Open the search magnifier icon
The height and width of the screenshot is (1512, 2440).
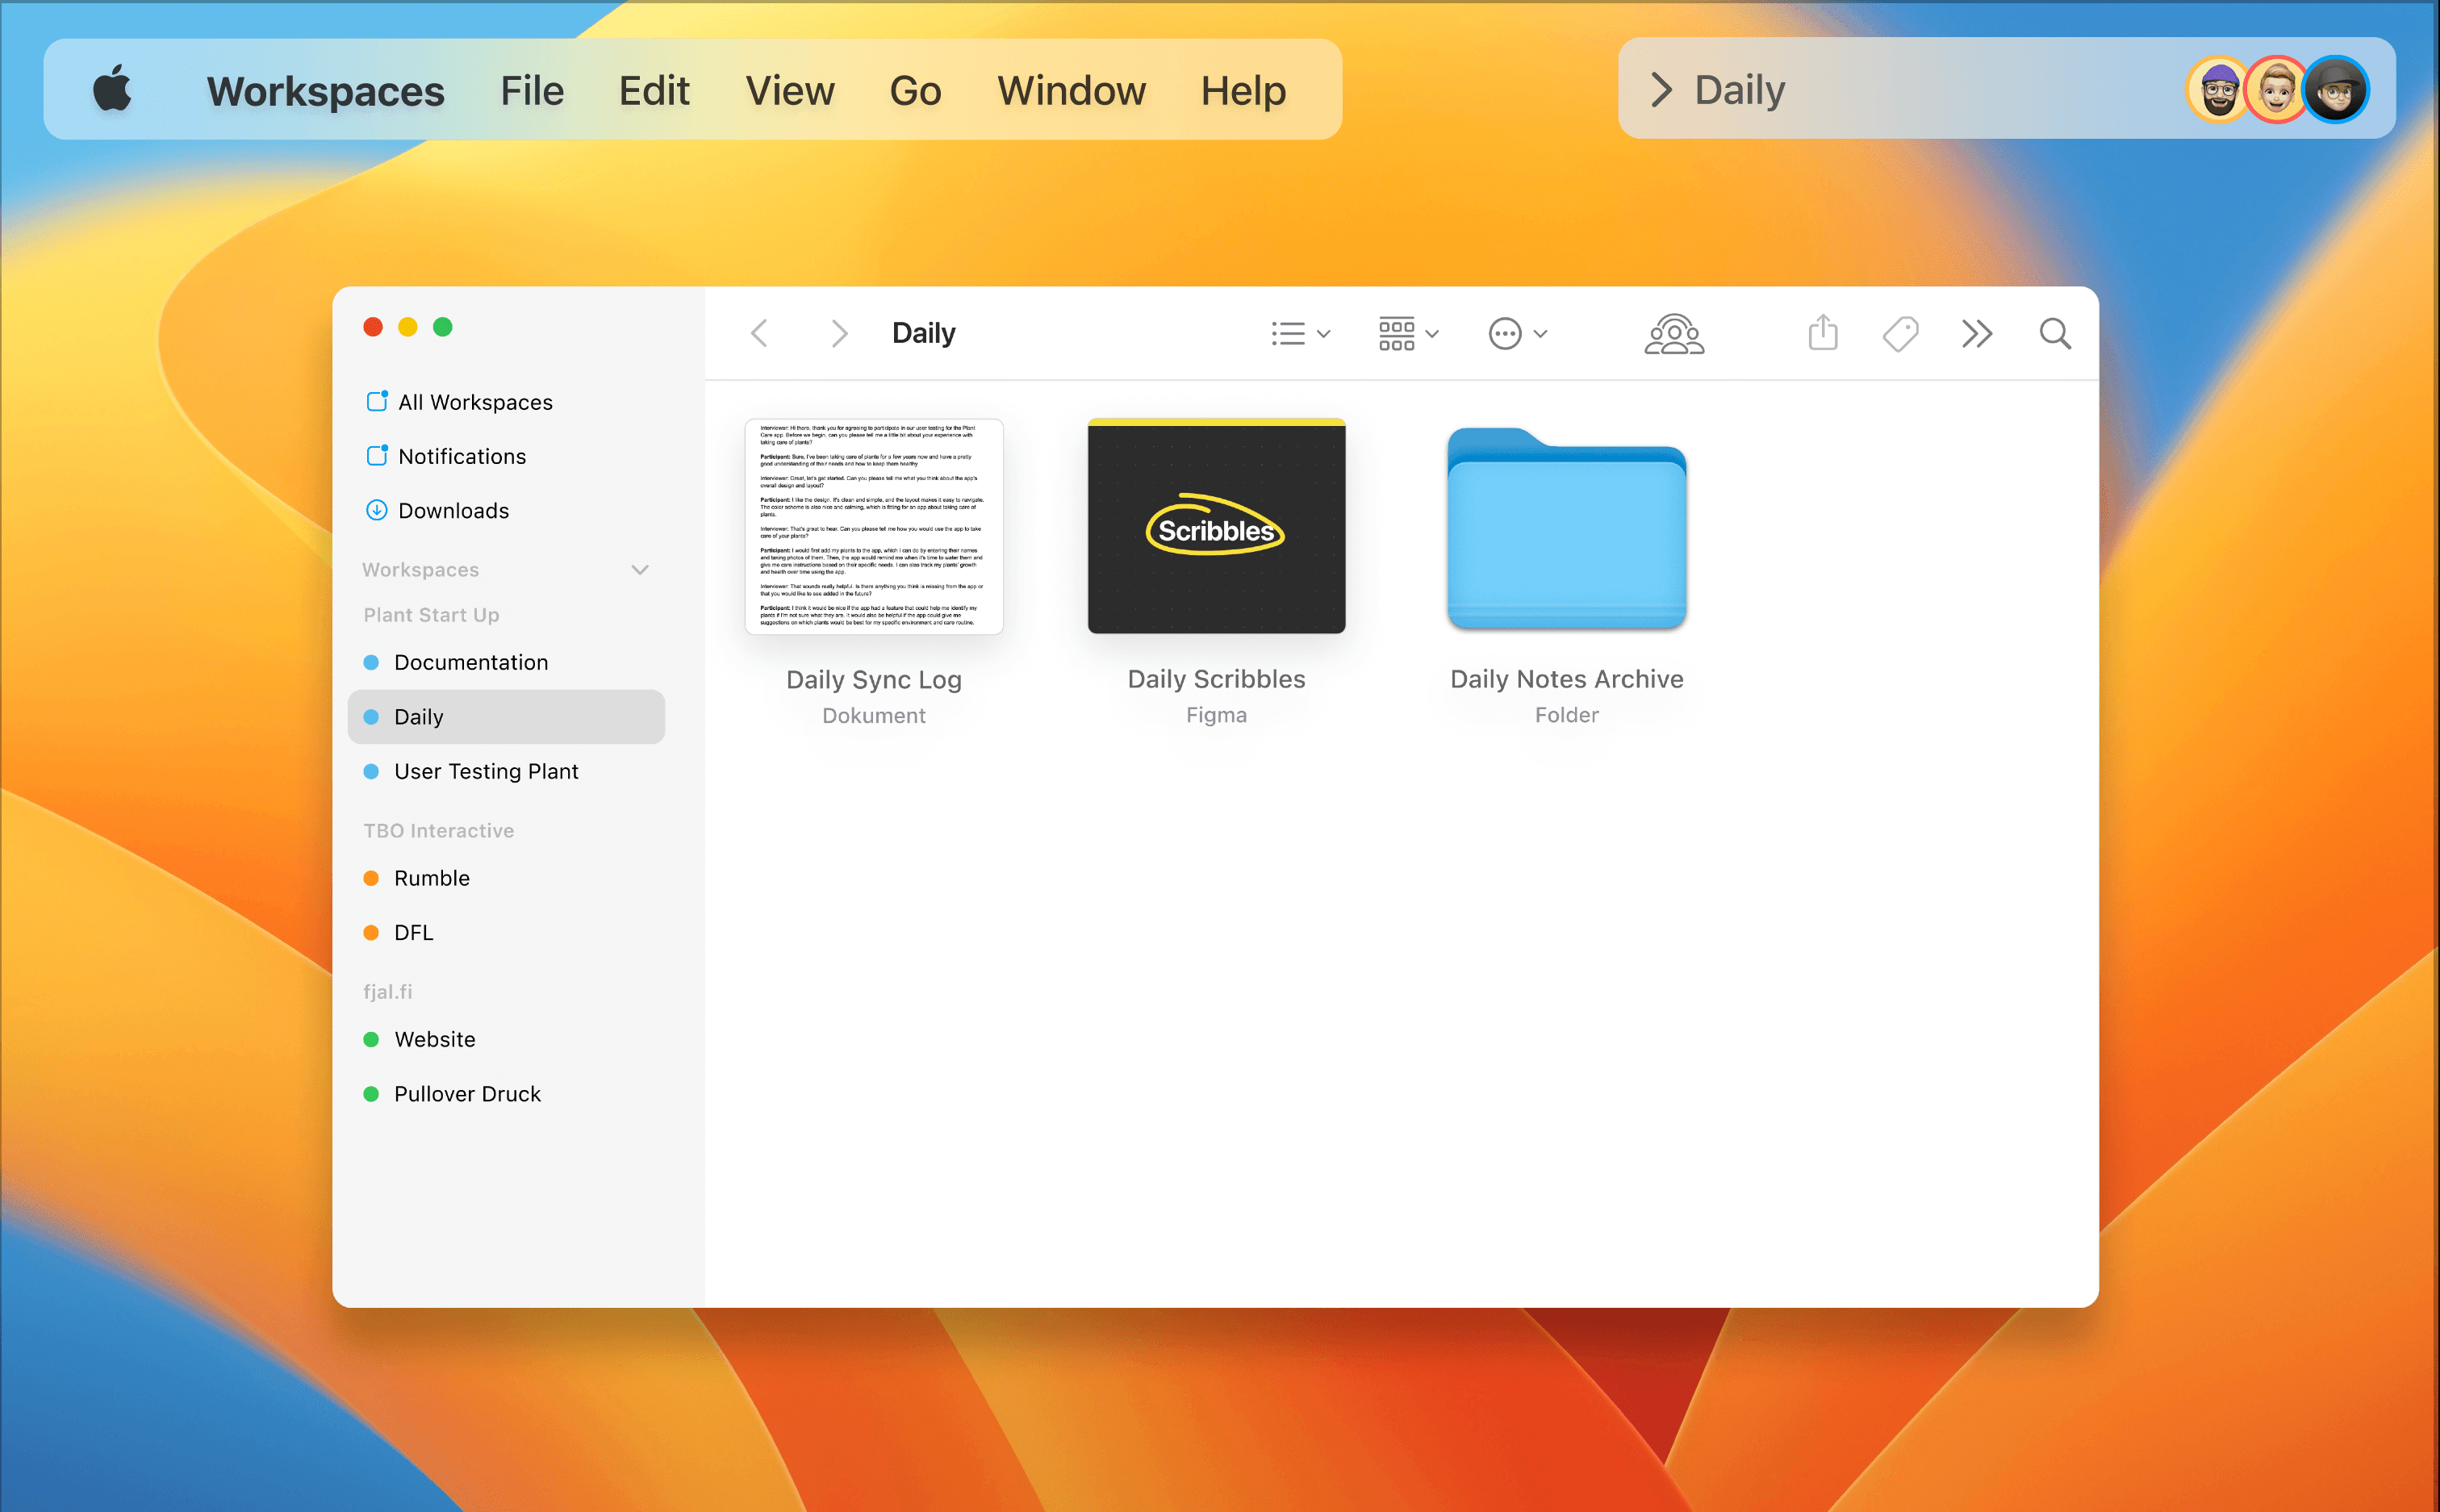click(2055, 333)
